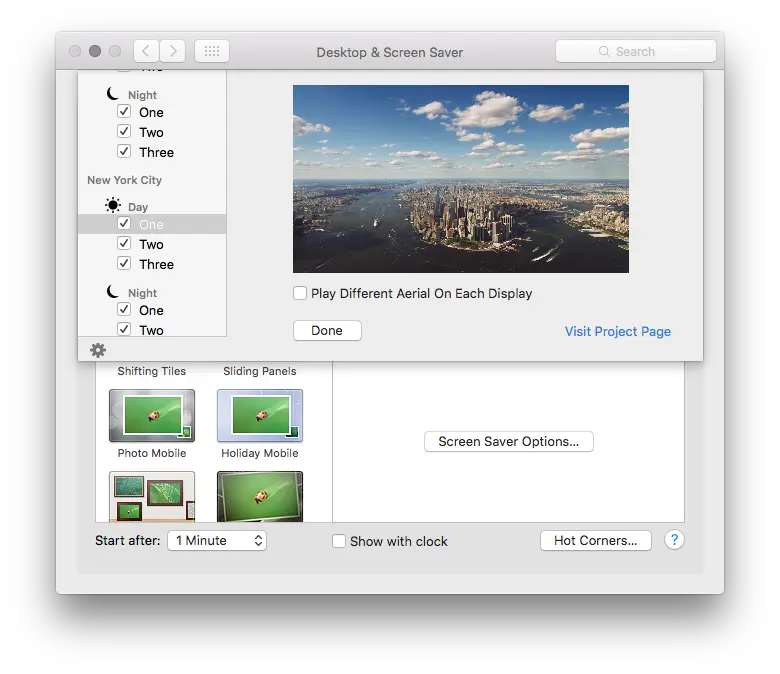780x674 pixels.
Task: Open the Visit Project Page link
Action: [617, 331]
